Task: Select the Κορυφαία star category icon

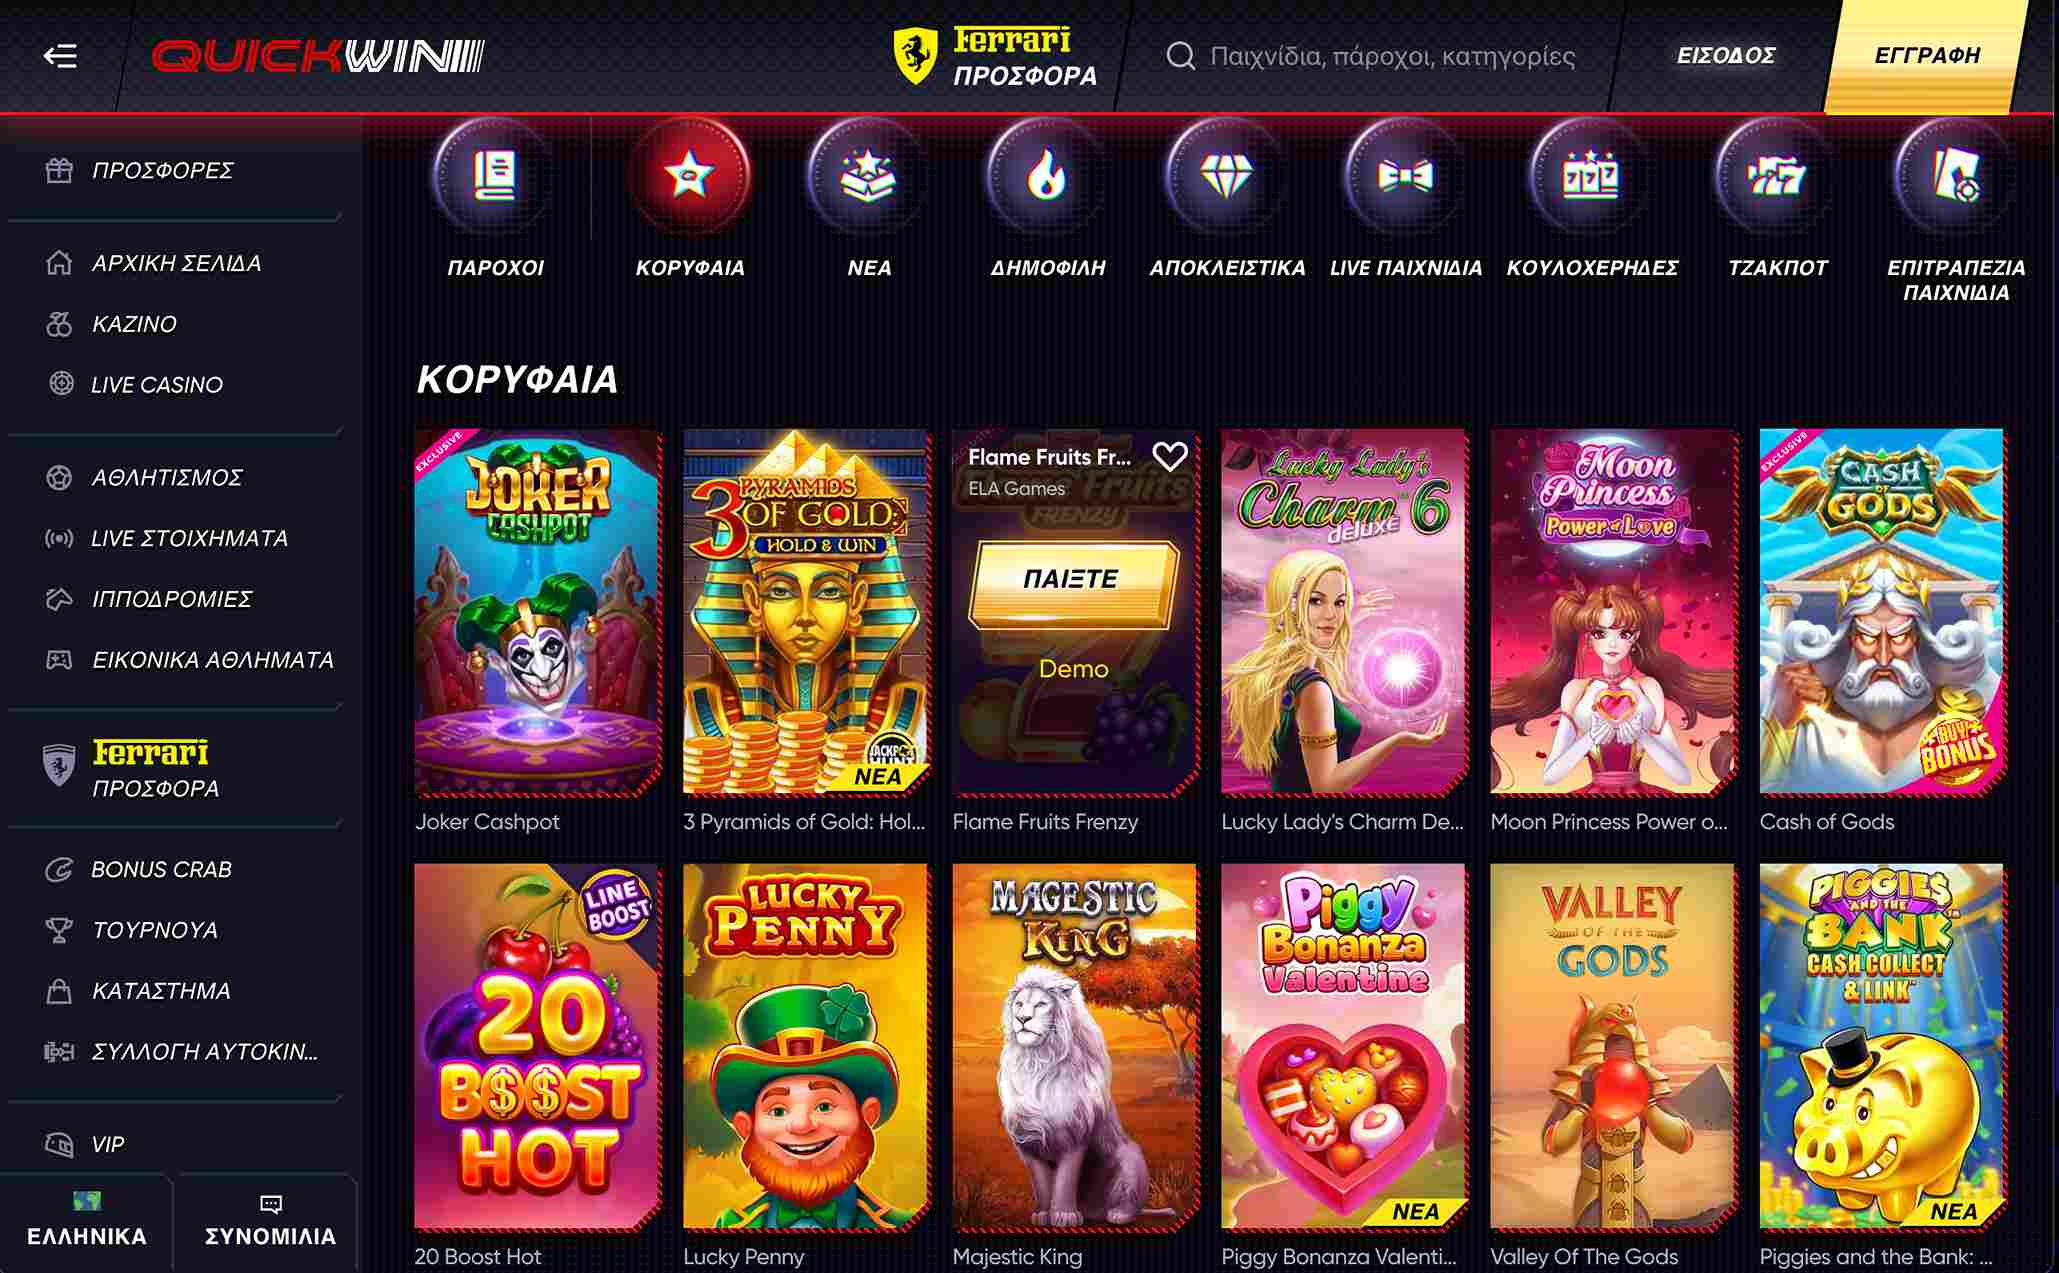Action: (x=689, y=176)
